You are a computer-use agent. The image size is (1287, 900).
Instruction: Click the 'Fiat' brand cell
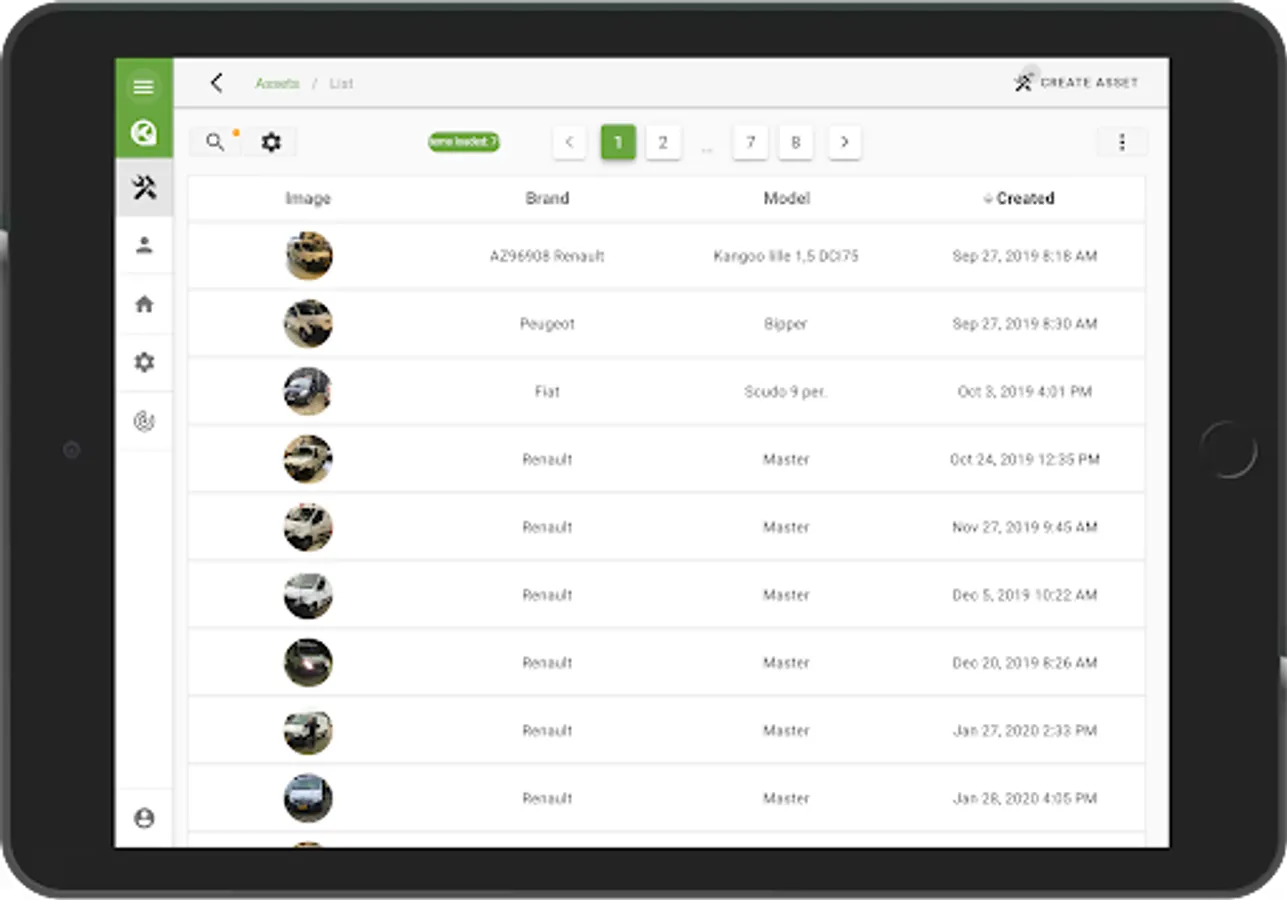tap(547, 392)
